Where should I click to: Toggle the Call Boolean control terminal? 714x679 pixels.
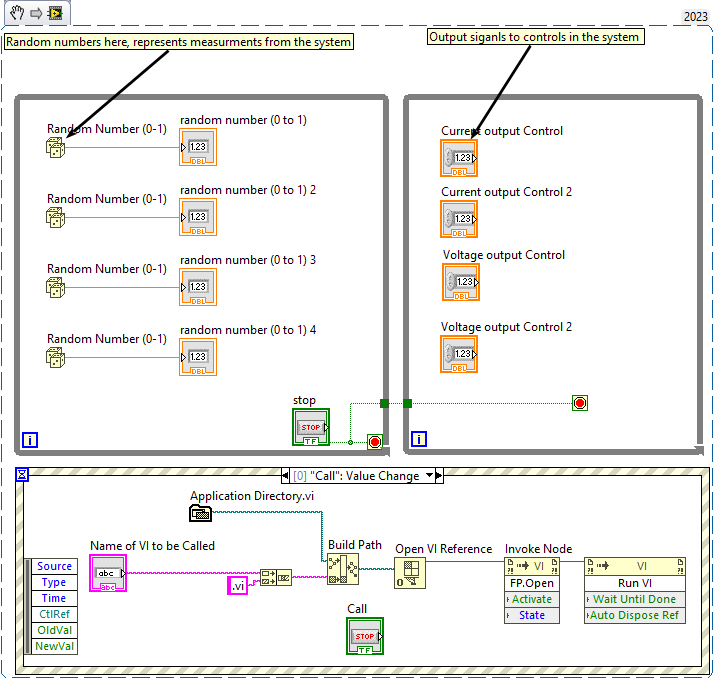(364, 636)
